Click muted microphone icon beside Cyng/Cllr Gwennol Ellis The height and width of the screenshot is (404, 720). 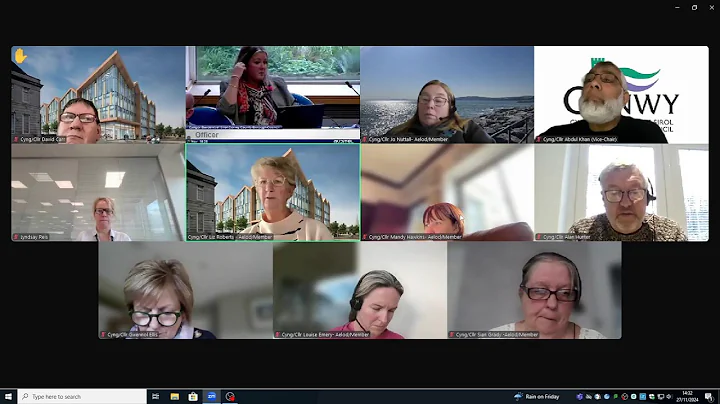click(103, 335)
